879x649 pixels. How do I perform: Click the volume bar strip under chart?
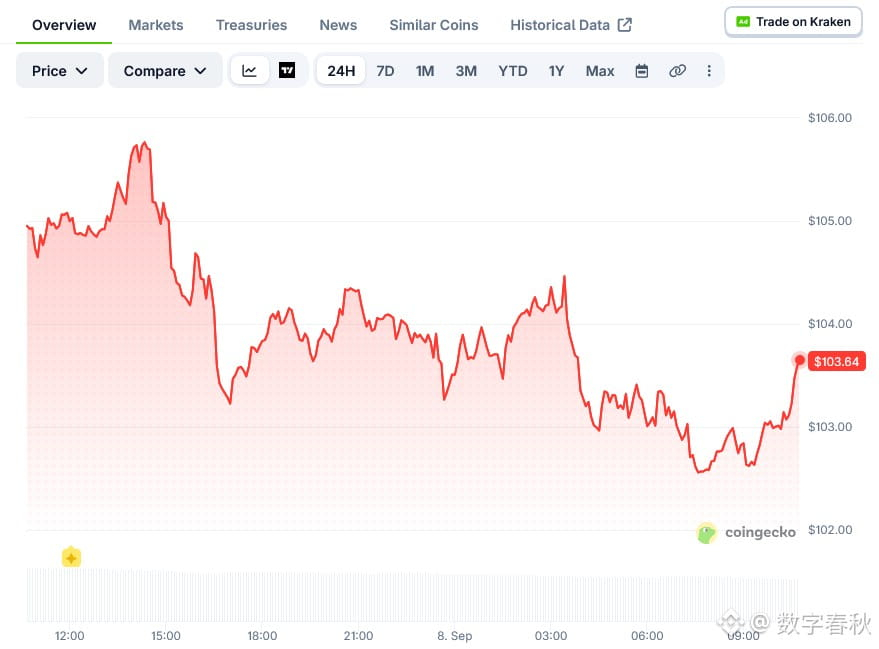(x=413, y=595)
